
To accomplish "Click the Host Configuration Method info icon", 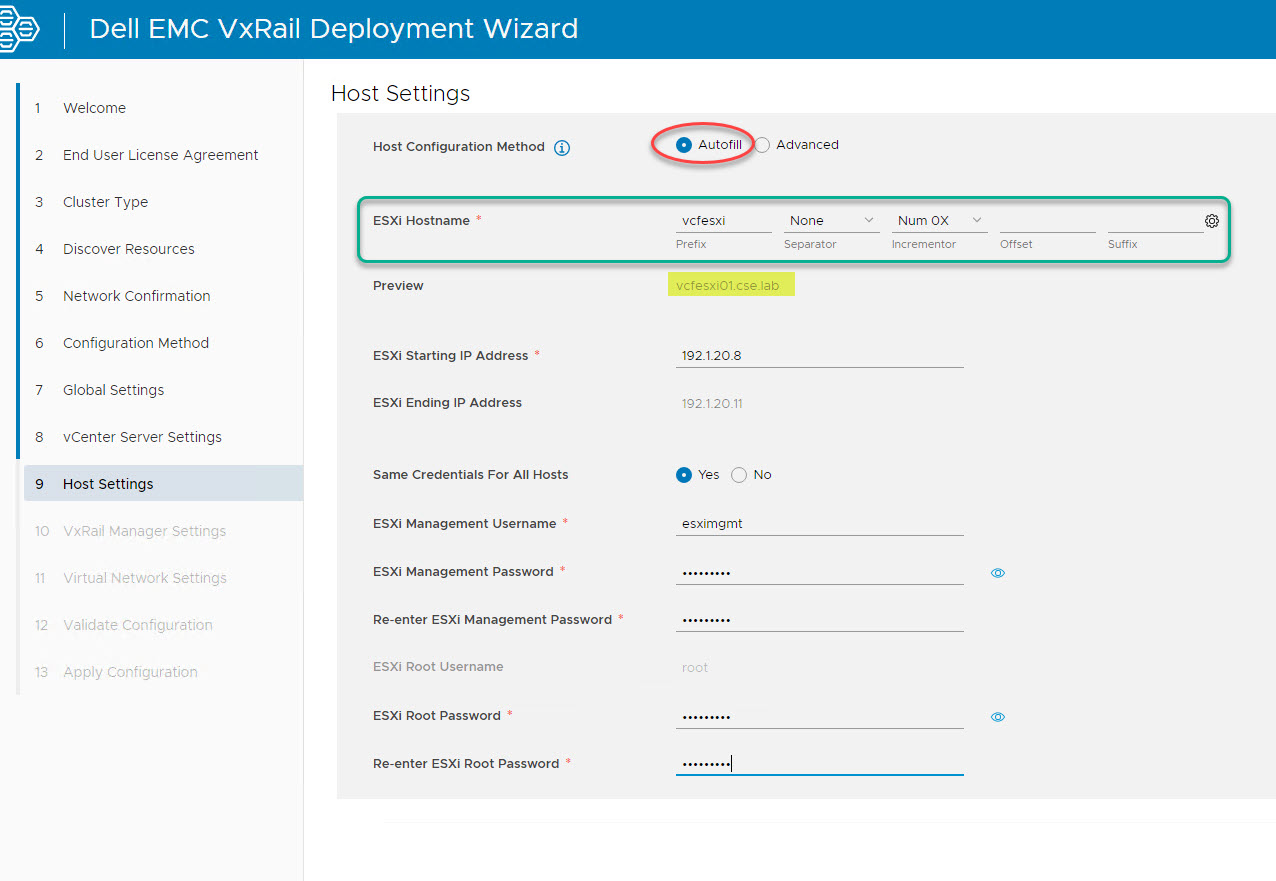I will (562, 148).
